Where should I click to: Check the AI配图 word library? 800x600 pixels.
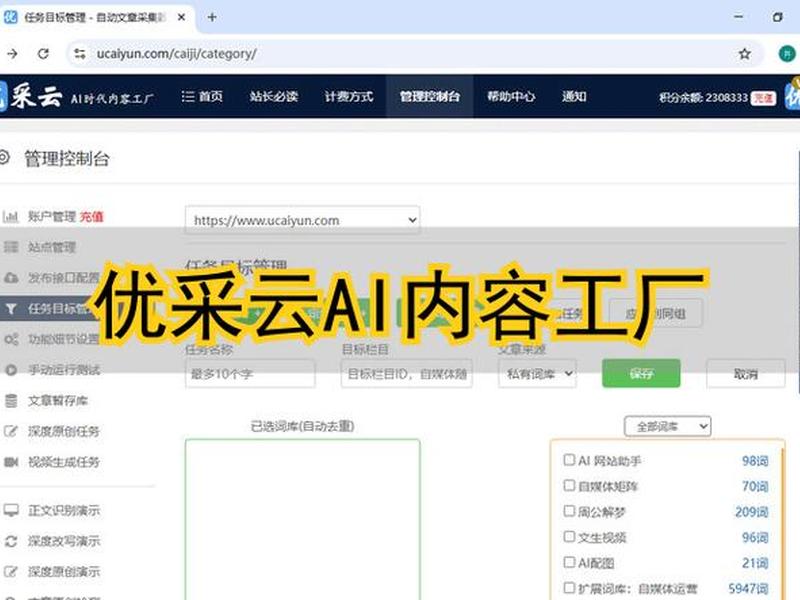569,562
